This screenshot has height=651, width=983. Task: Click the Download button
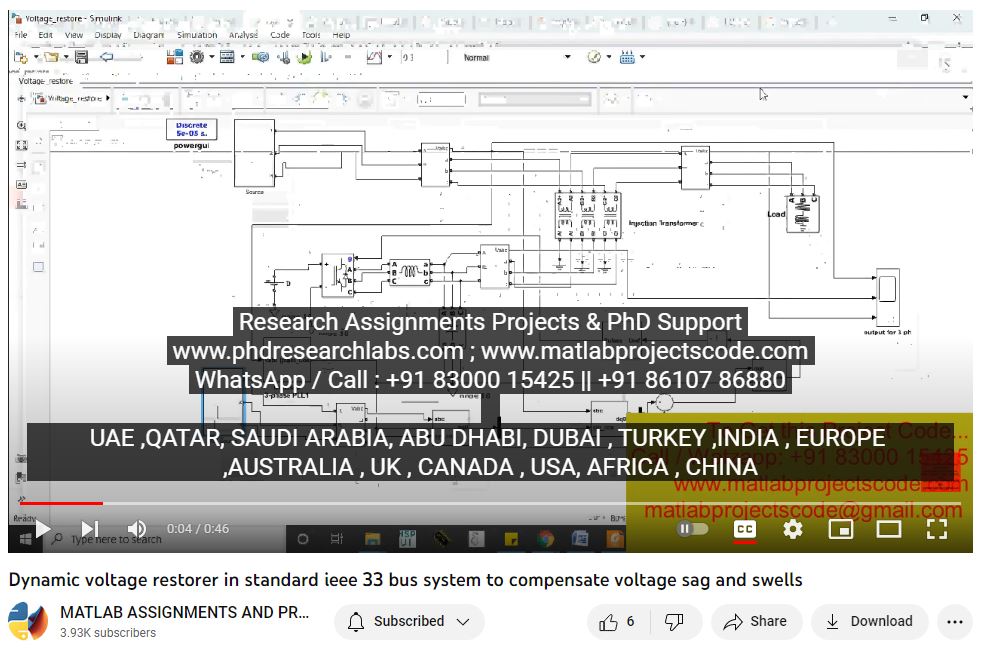click(x=869, y=622)
